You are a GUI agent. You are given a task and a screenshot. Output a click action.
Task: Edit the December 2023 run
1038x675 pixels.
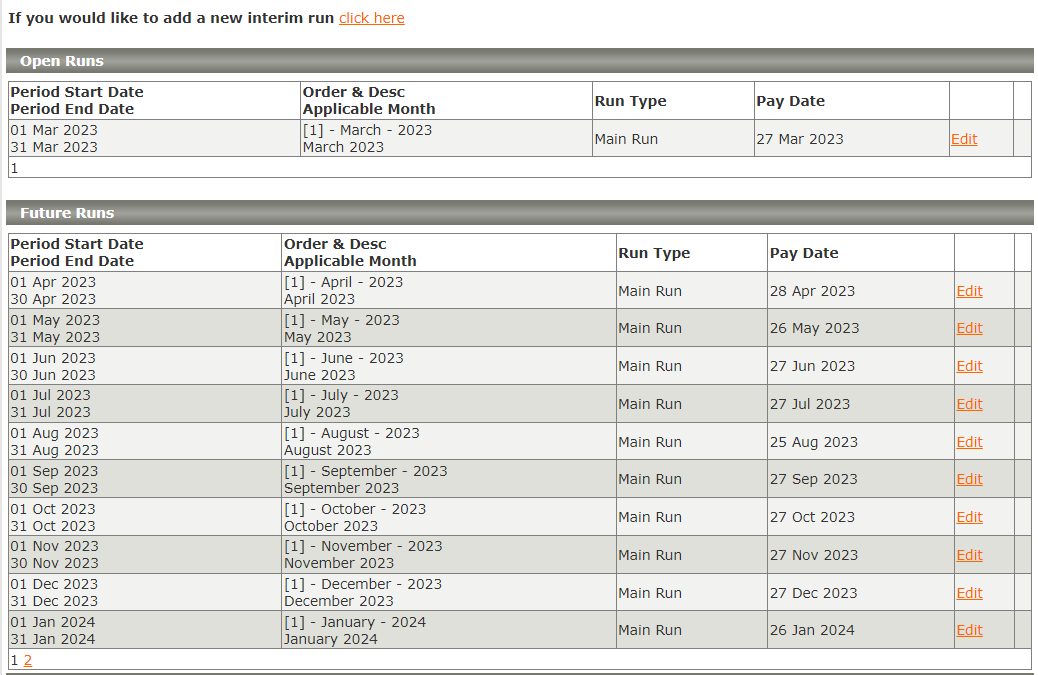969,593
